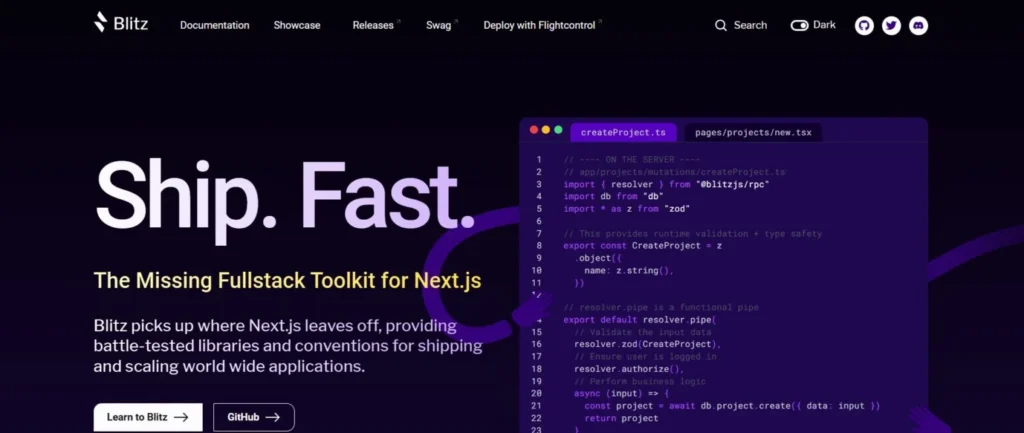1024x433 pixels.
Task: Click the yellow dot in code window
Action: [546, 130]
